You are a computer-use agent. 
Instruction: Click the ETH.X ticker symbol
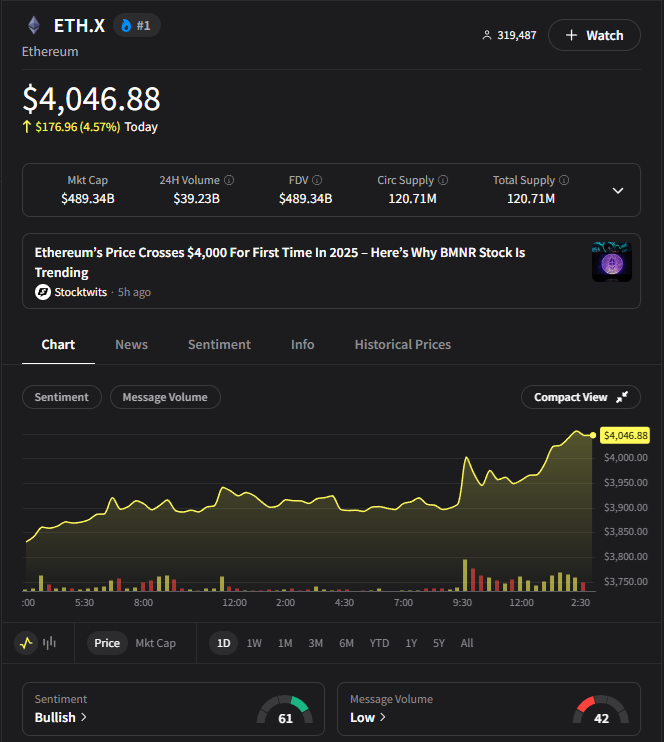79,26
